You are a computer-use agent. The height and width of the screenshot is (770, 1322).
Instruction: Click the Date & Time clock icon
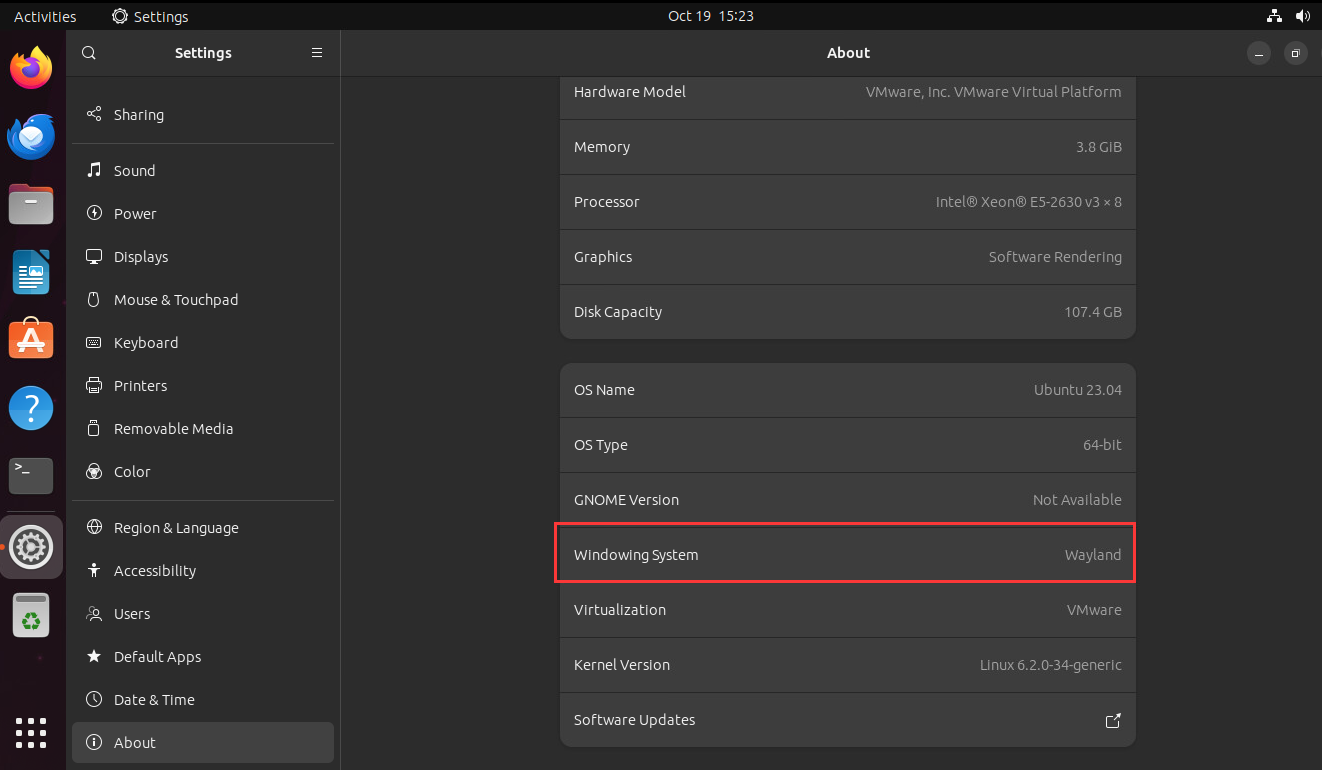click(94, 699)
